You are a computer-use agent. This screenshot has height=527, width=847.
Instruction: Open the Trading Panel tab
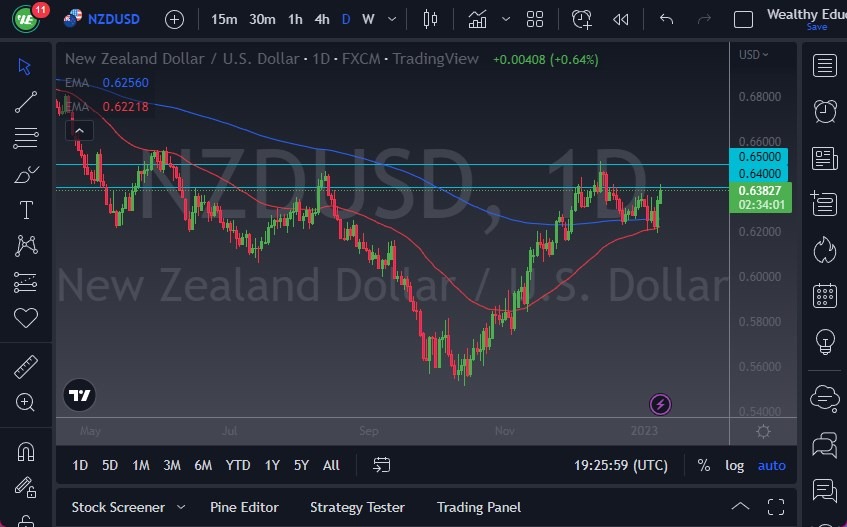[x=479, y=507]
